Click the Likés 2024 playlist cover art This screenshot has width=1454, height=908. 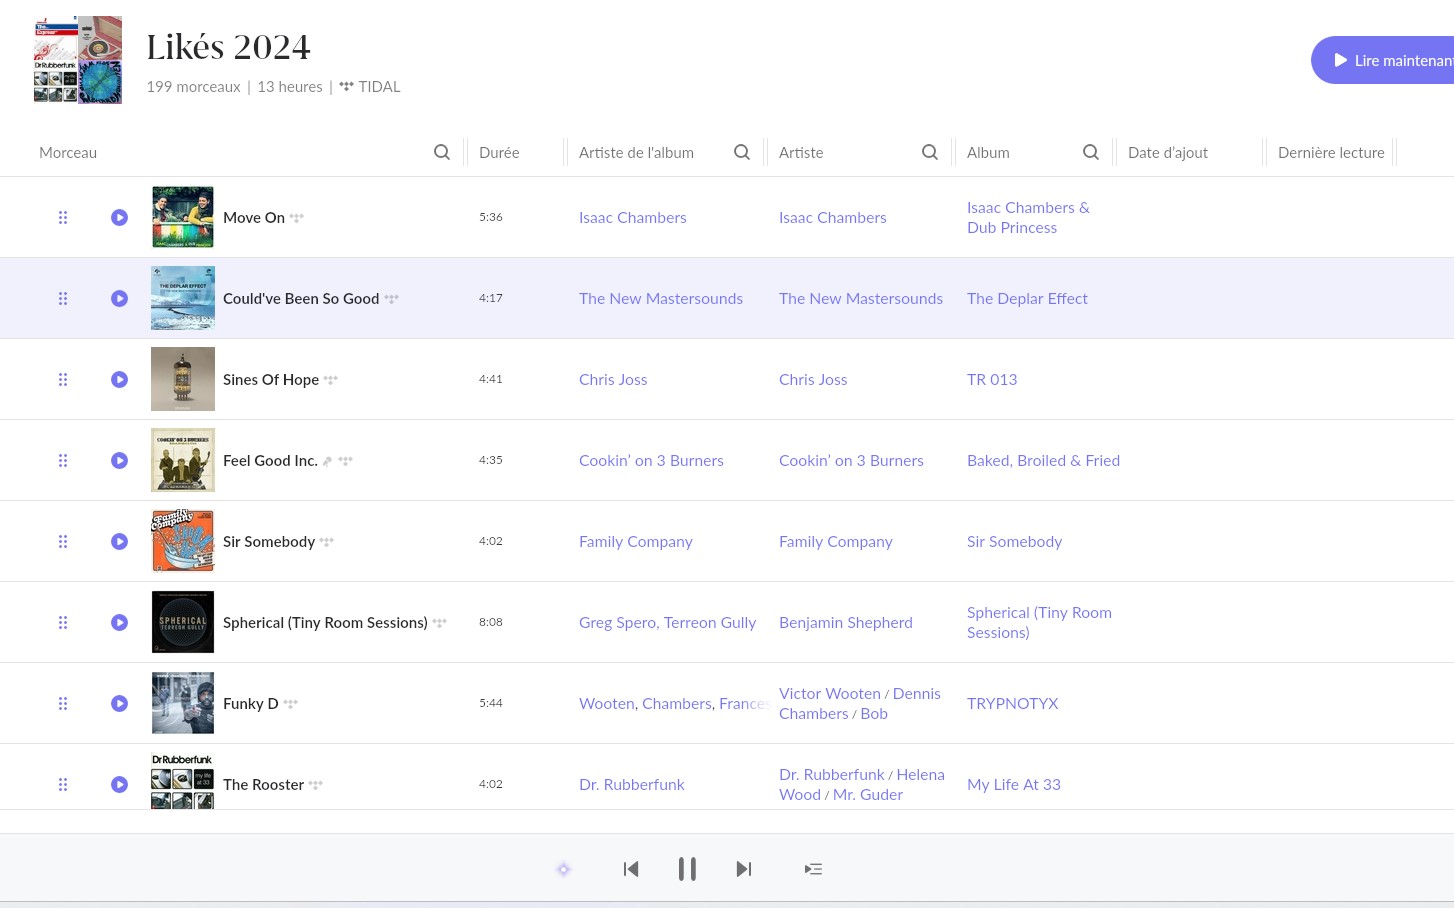tap(78, 60)
